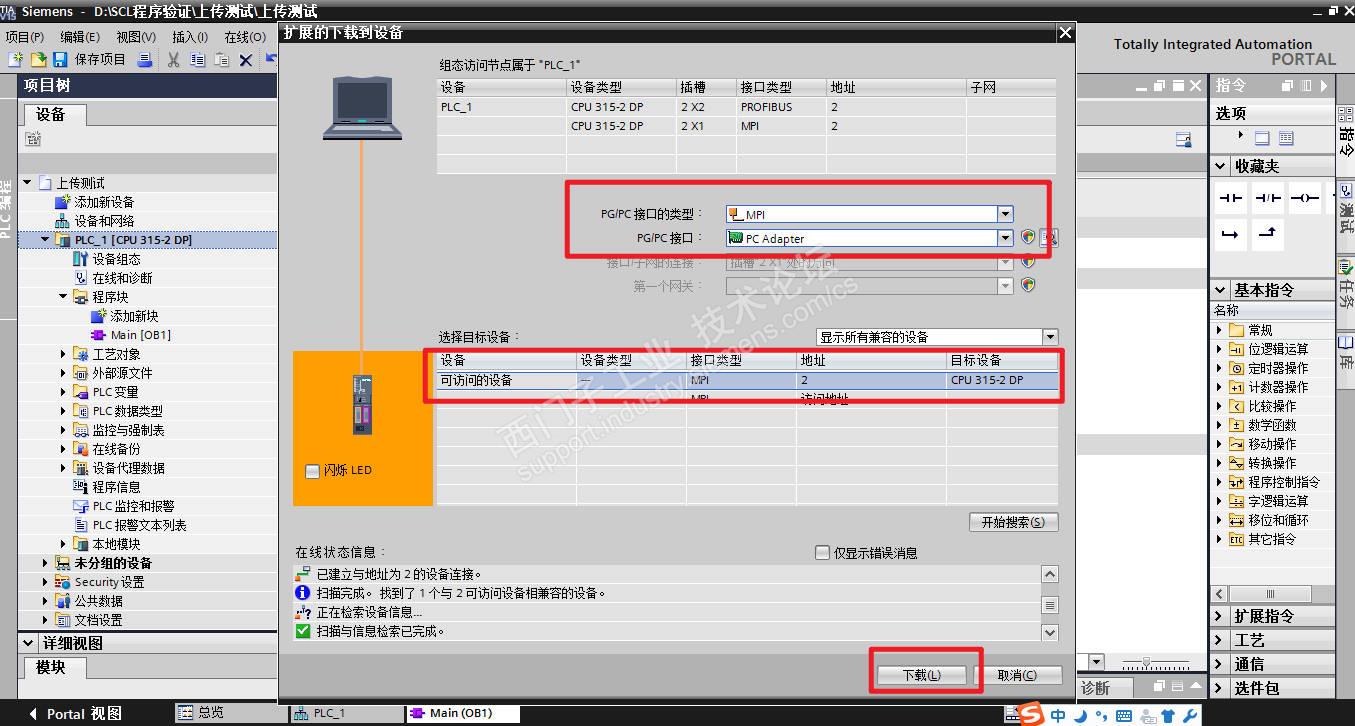Click the 下载(L) download button
The height and width of the screenshot is (726, 1355).
tap(921, 675)
